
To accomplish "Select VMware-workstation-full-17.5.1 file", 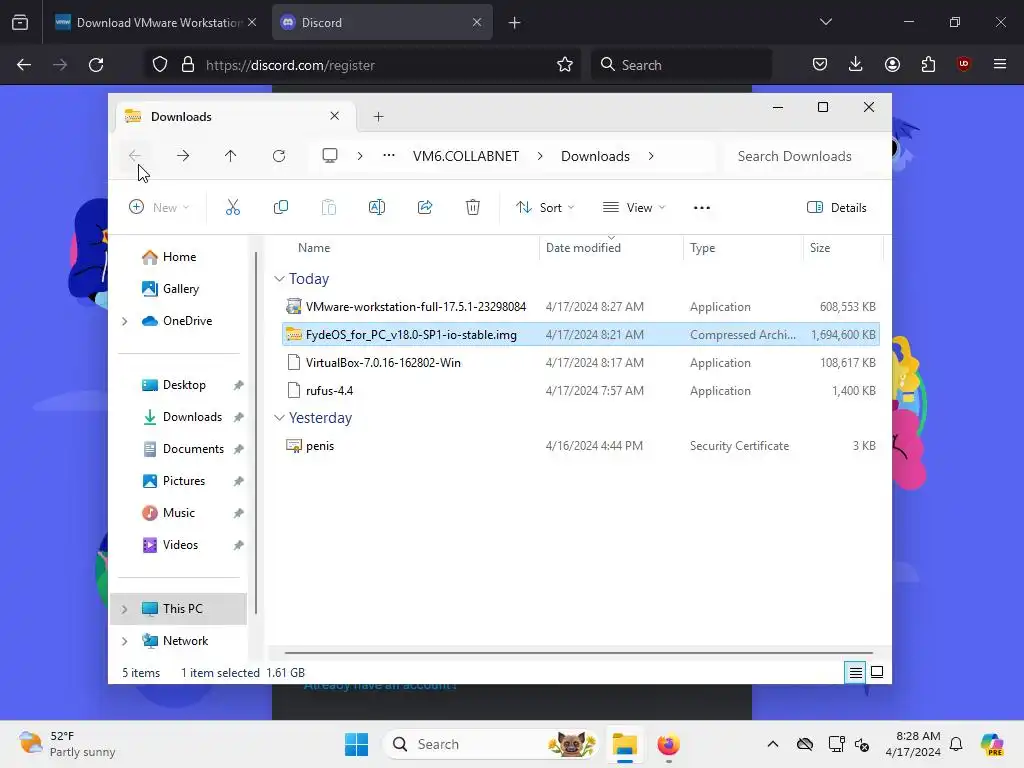I will pos(580,307).
